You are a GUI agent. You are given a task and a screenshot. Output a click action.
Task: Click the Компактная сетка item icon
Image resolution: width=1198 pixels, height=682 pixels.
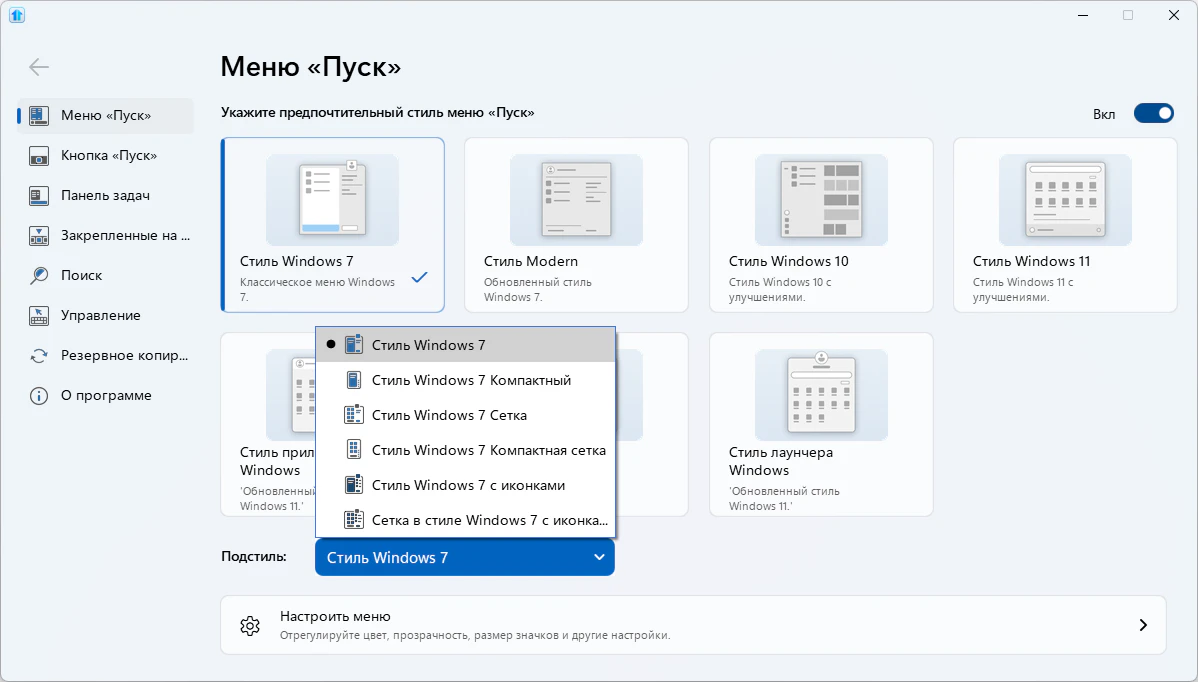coord(353,450)
